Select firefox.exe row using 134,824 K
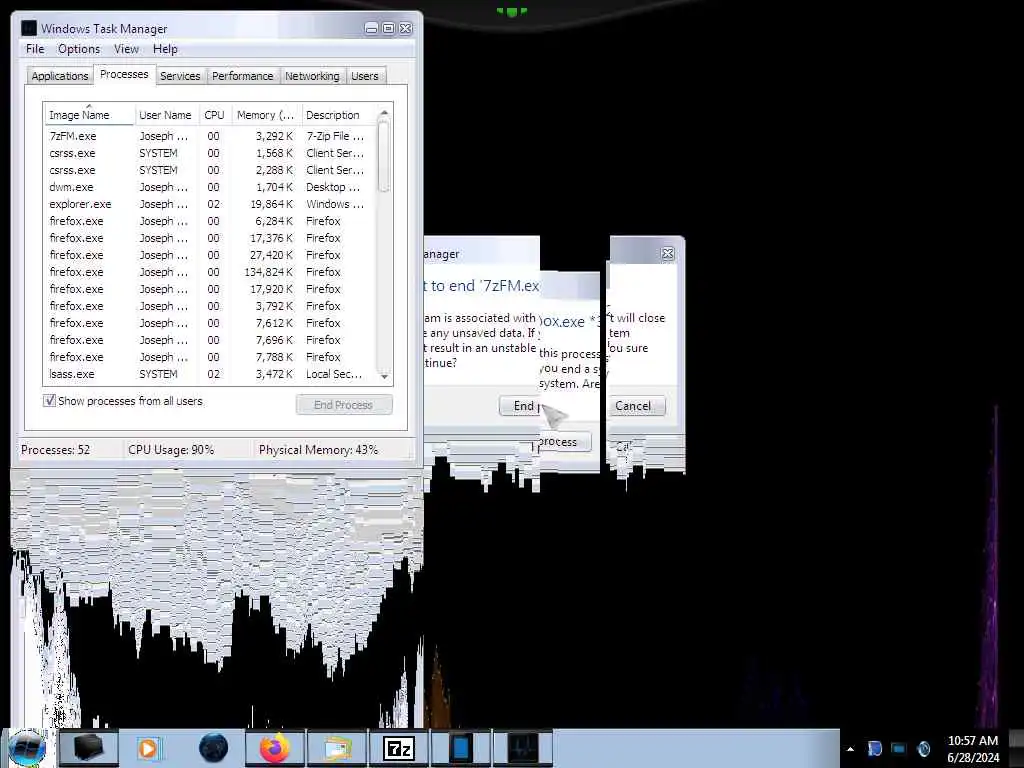Viewport: 1024px width, 768px height. click(210, 272)
